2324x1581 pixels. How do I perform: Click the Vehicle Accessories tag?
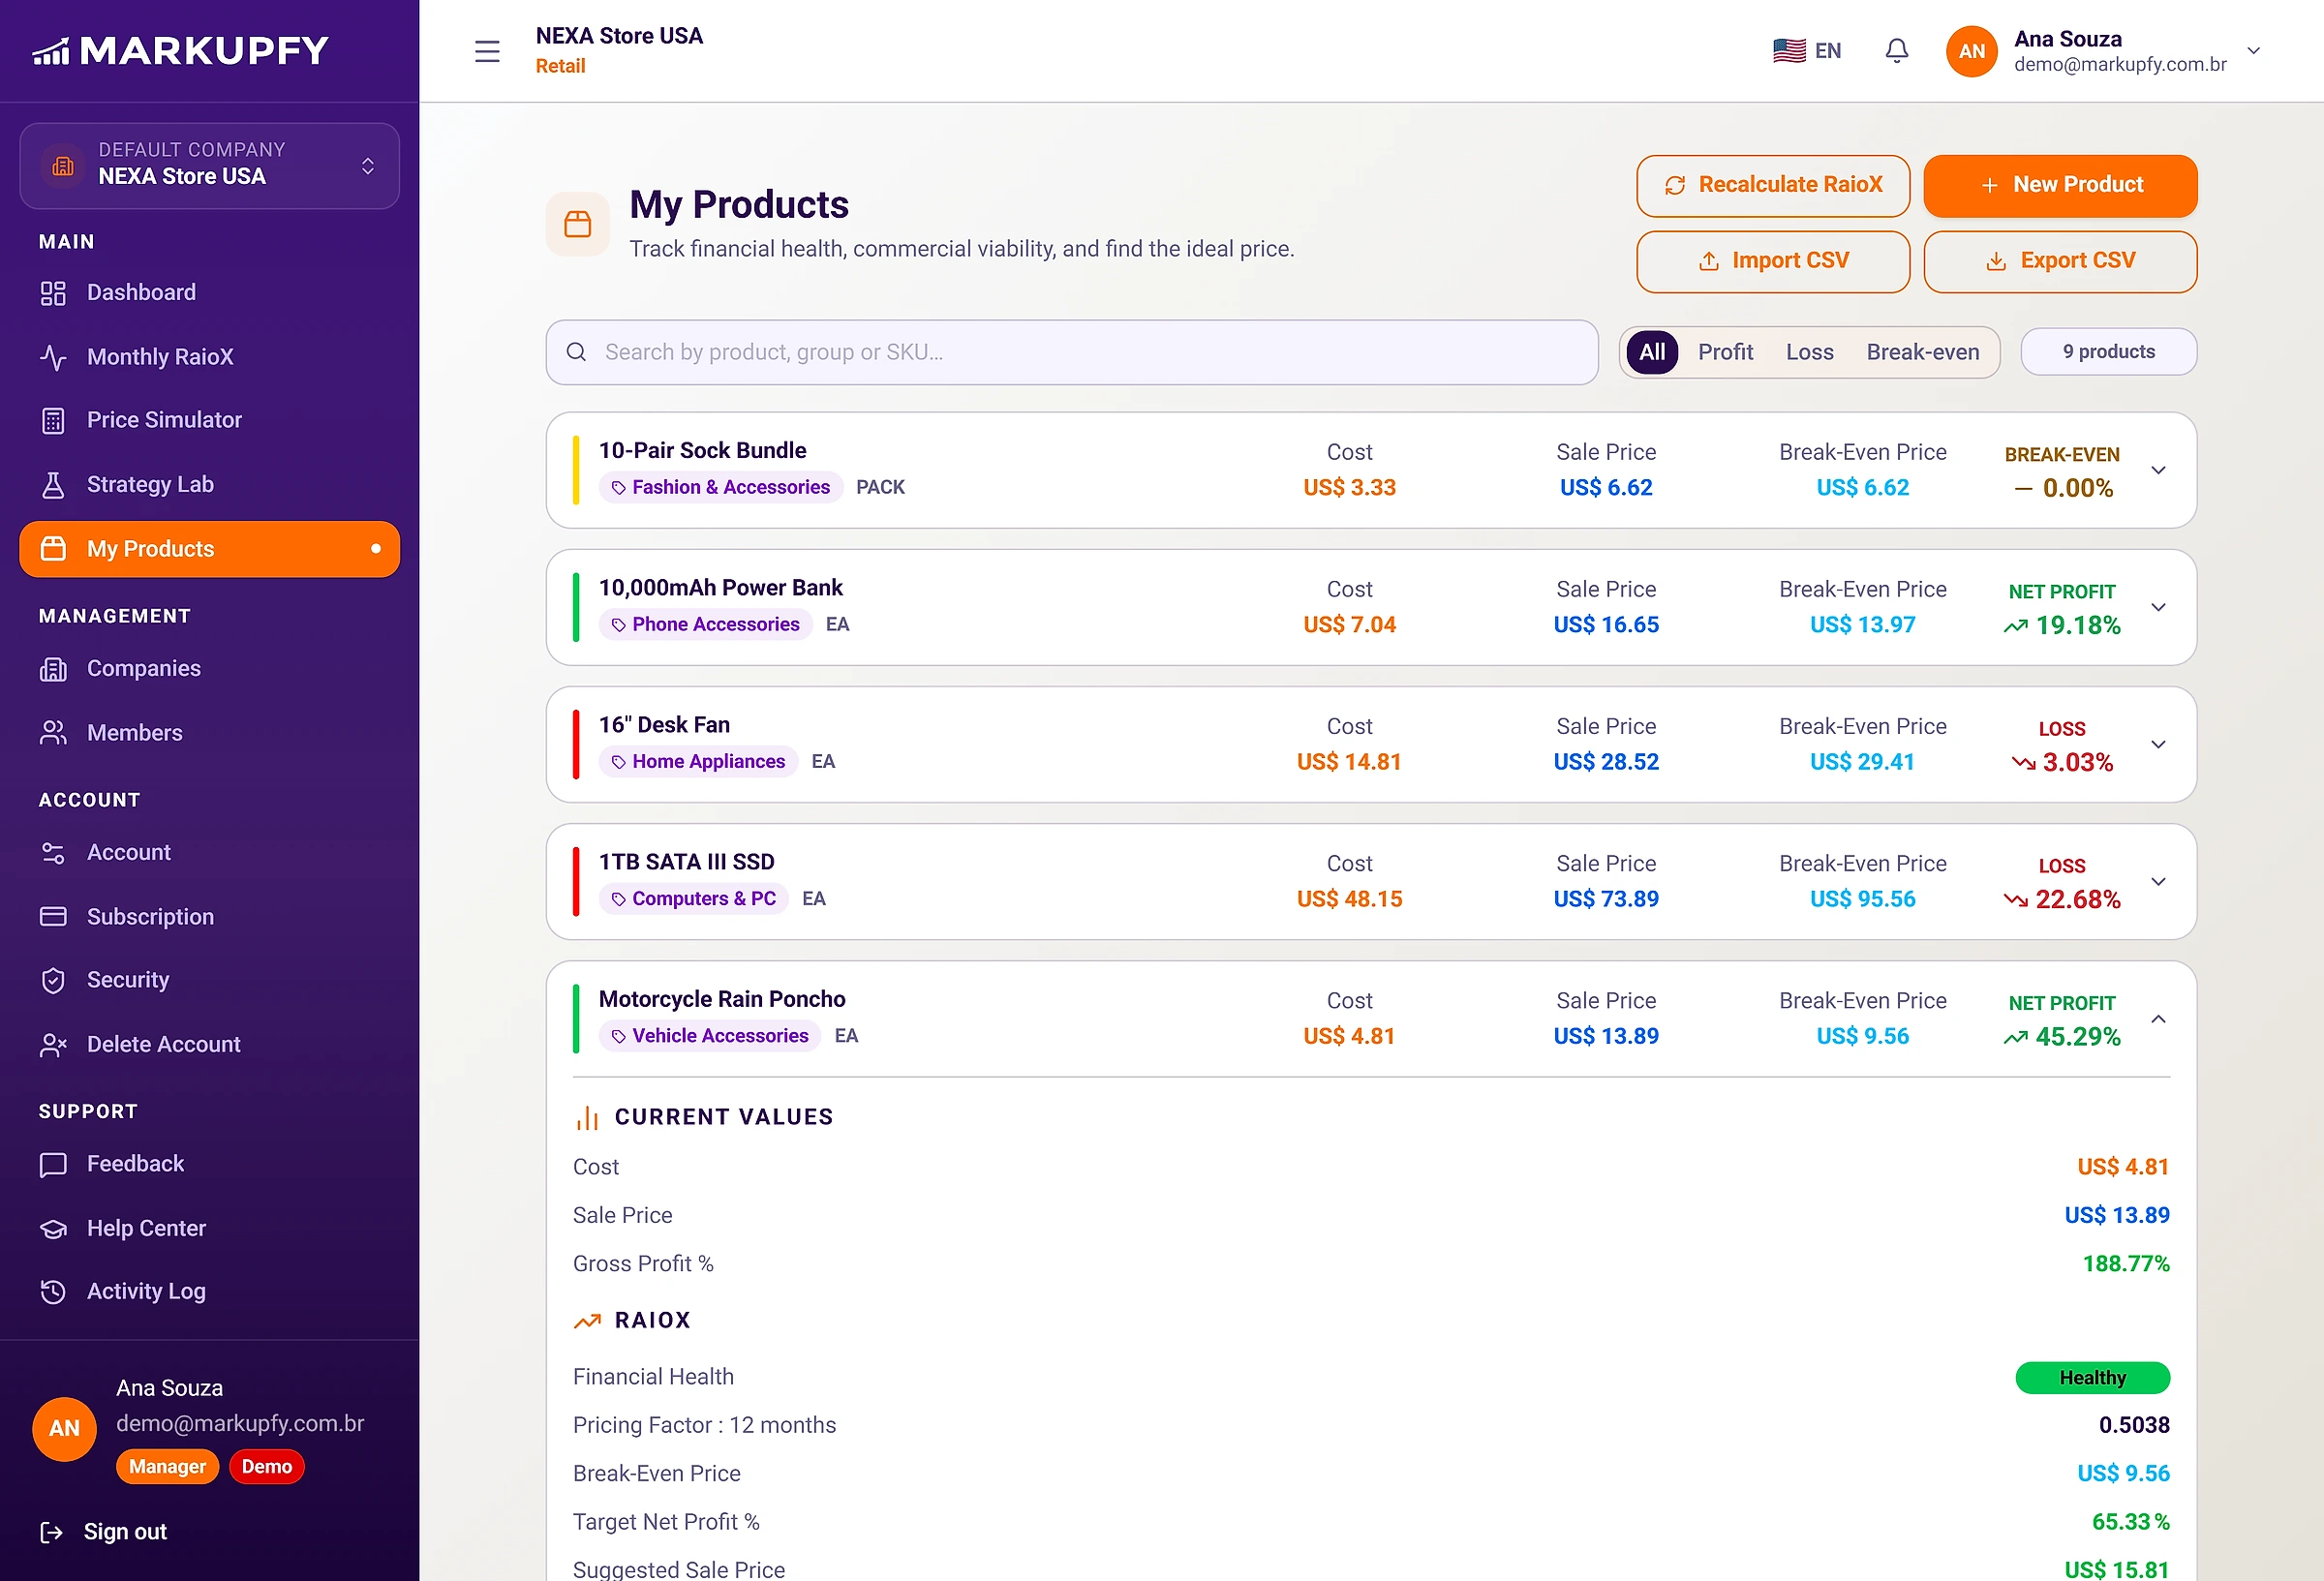[710, 1036]
